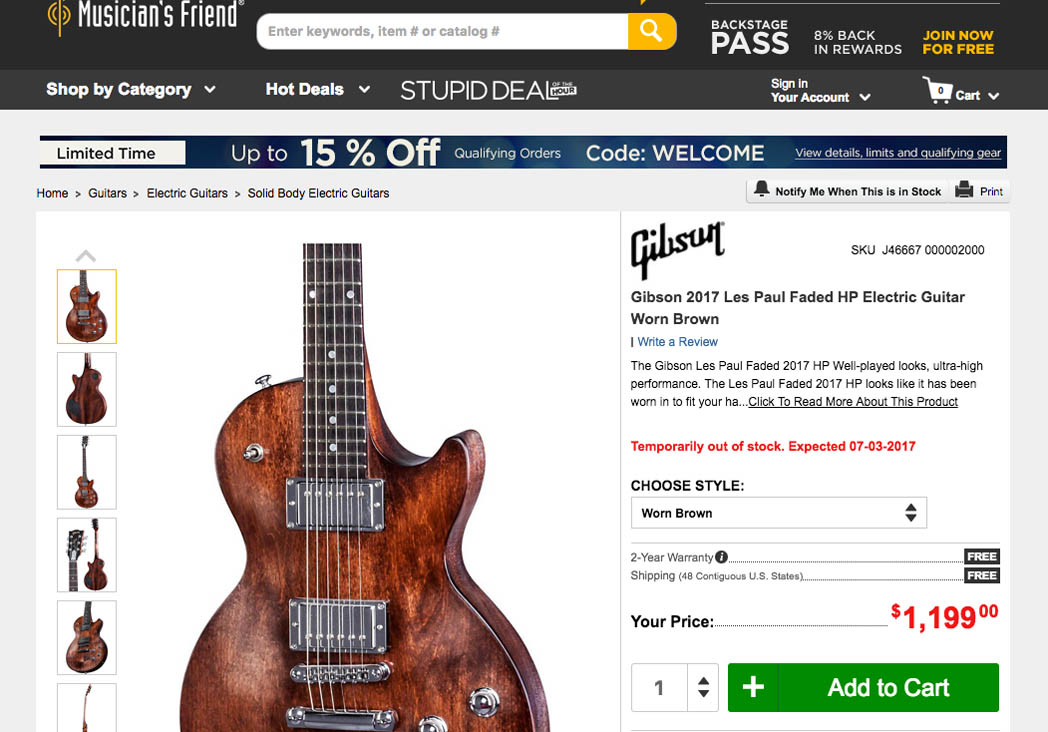Increase quantity with the stepper arrow
The width and height of the screenshot is (1048, 732).
703,681
